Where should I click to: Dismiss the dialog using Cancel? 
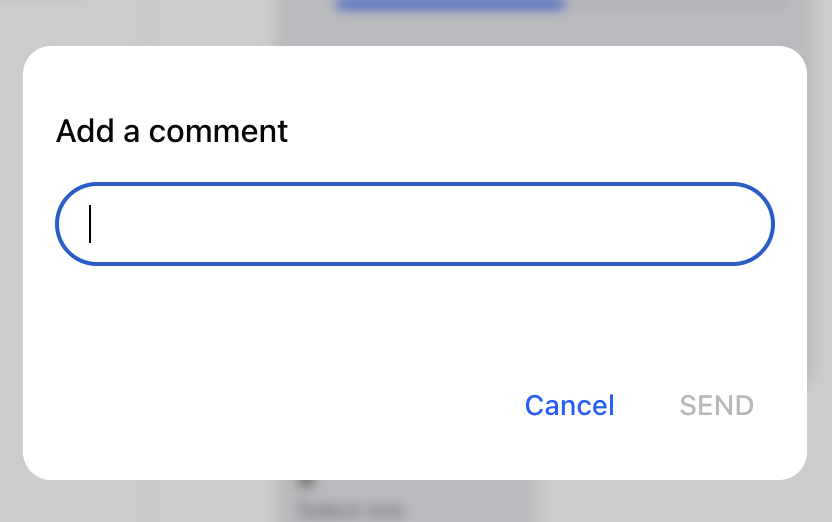pyautogui.click(x=569, y=405)
